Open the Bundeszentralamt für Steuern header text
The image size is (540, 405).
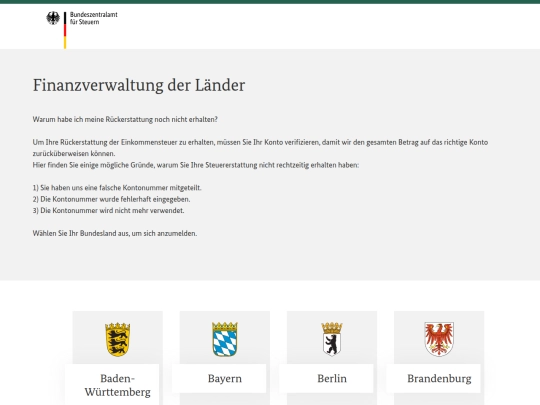point(93,18)
